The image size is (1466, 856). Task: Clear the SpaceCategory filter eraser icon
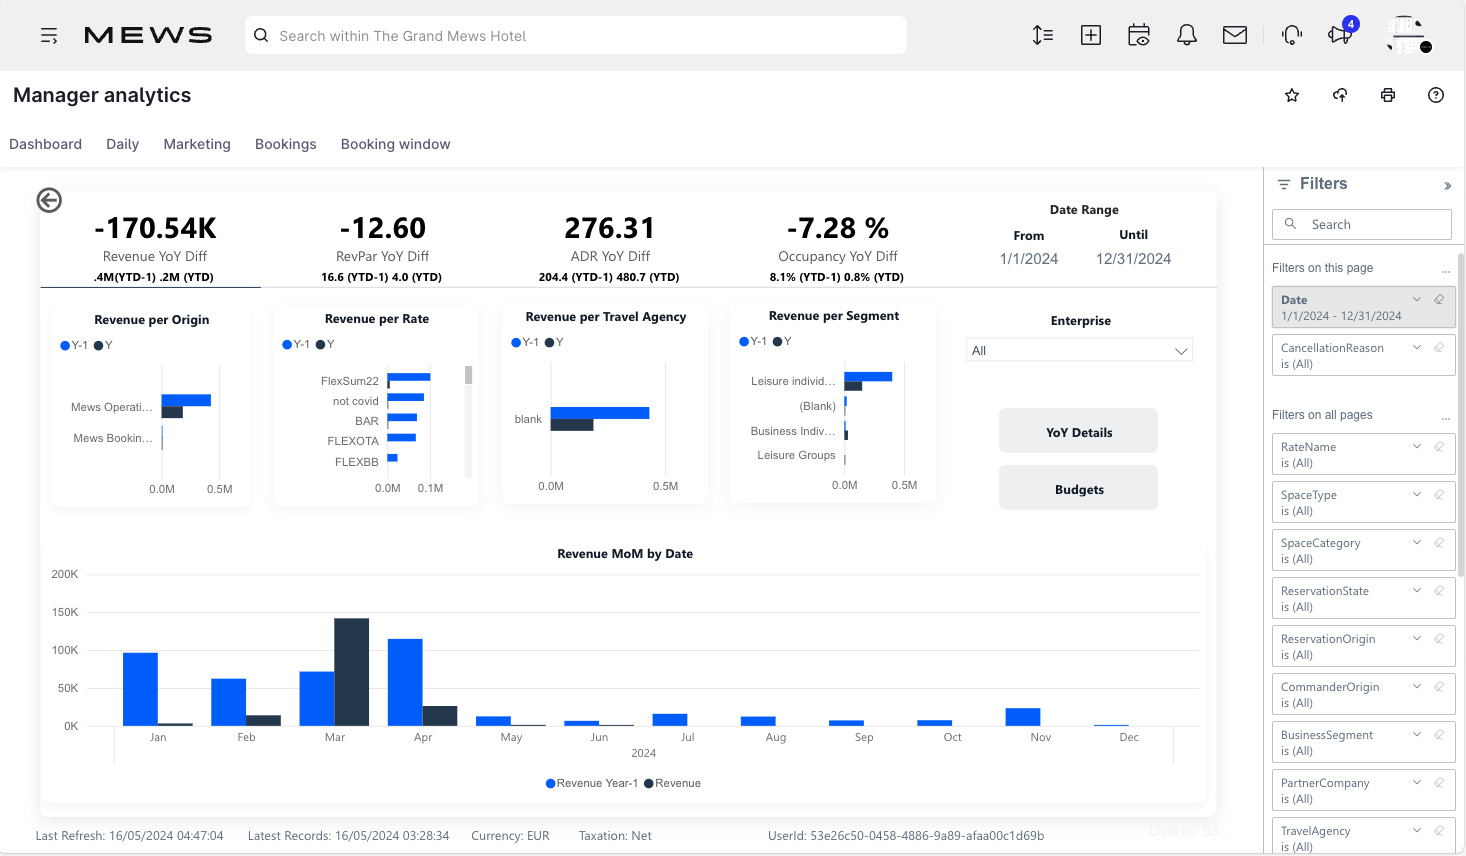(1439, 542)
